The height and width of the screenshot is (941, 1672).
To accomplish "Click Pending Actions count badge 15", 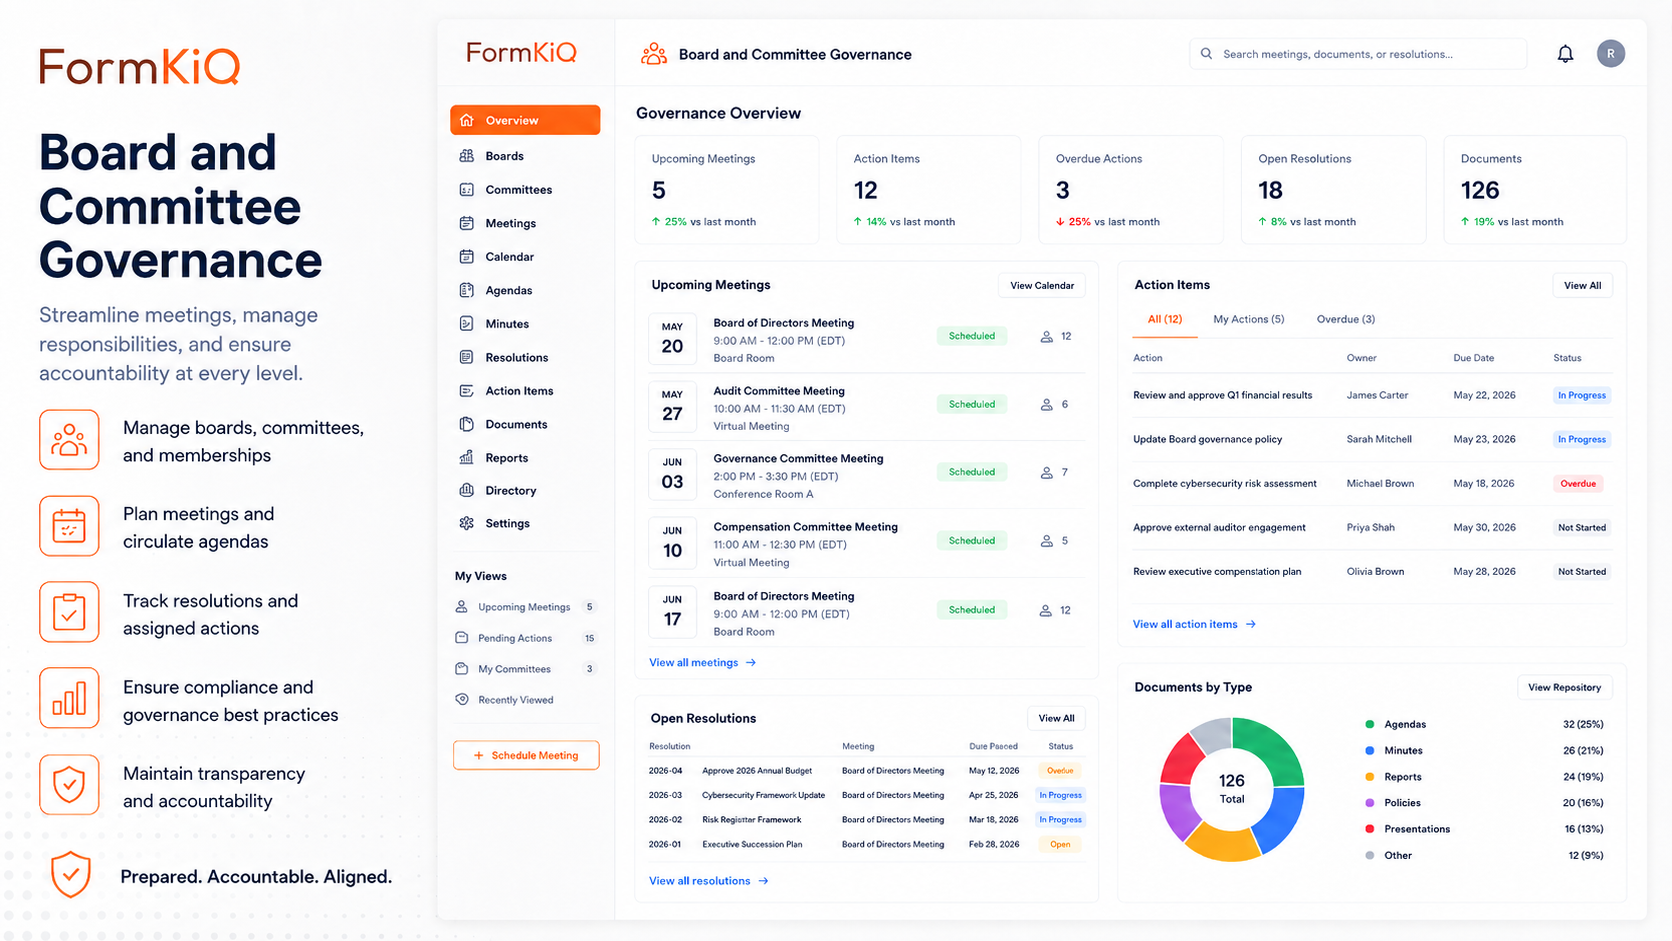I will [589, 638].
